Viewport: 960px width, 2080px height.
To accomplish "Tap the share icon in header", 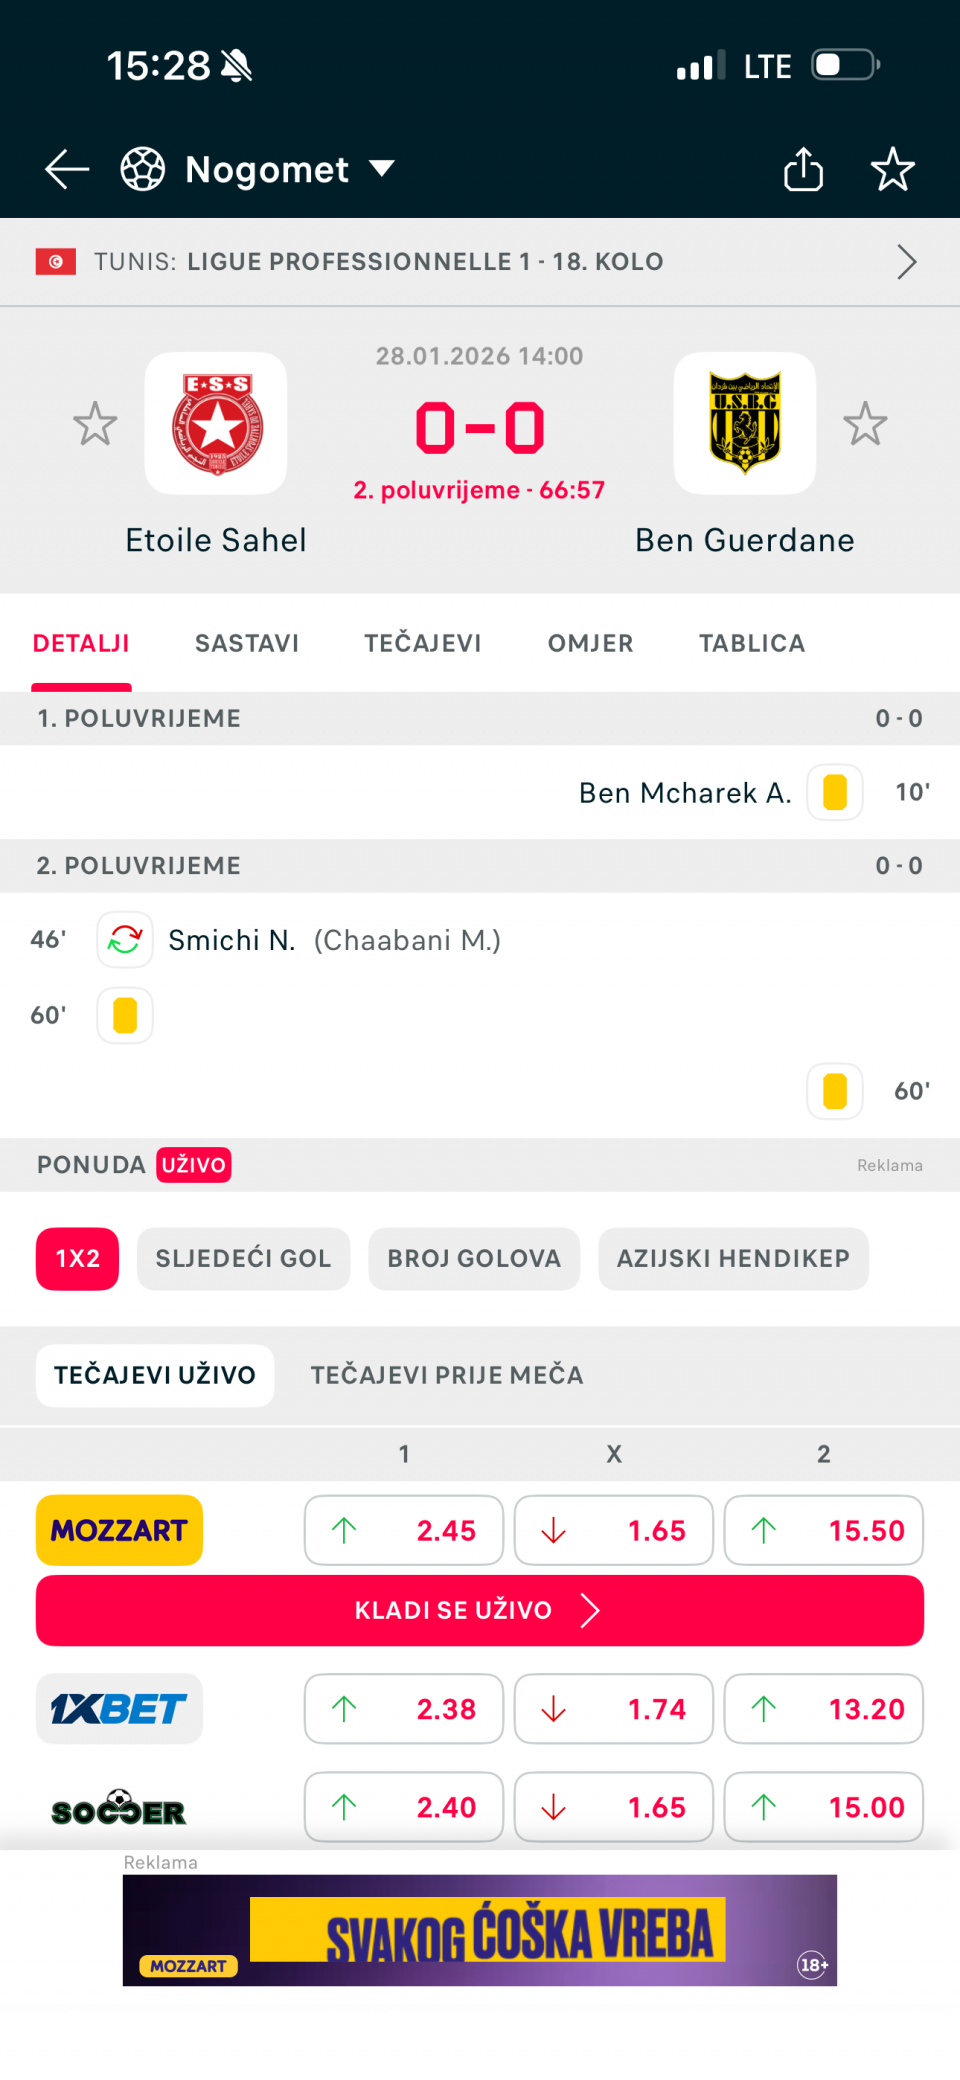I will pos(803,169).
